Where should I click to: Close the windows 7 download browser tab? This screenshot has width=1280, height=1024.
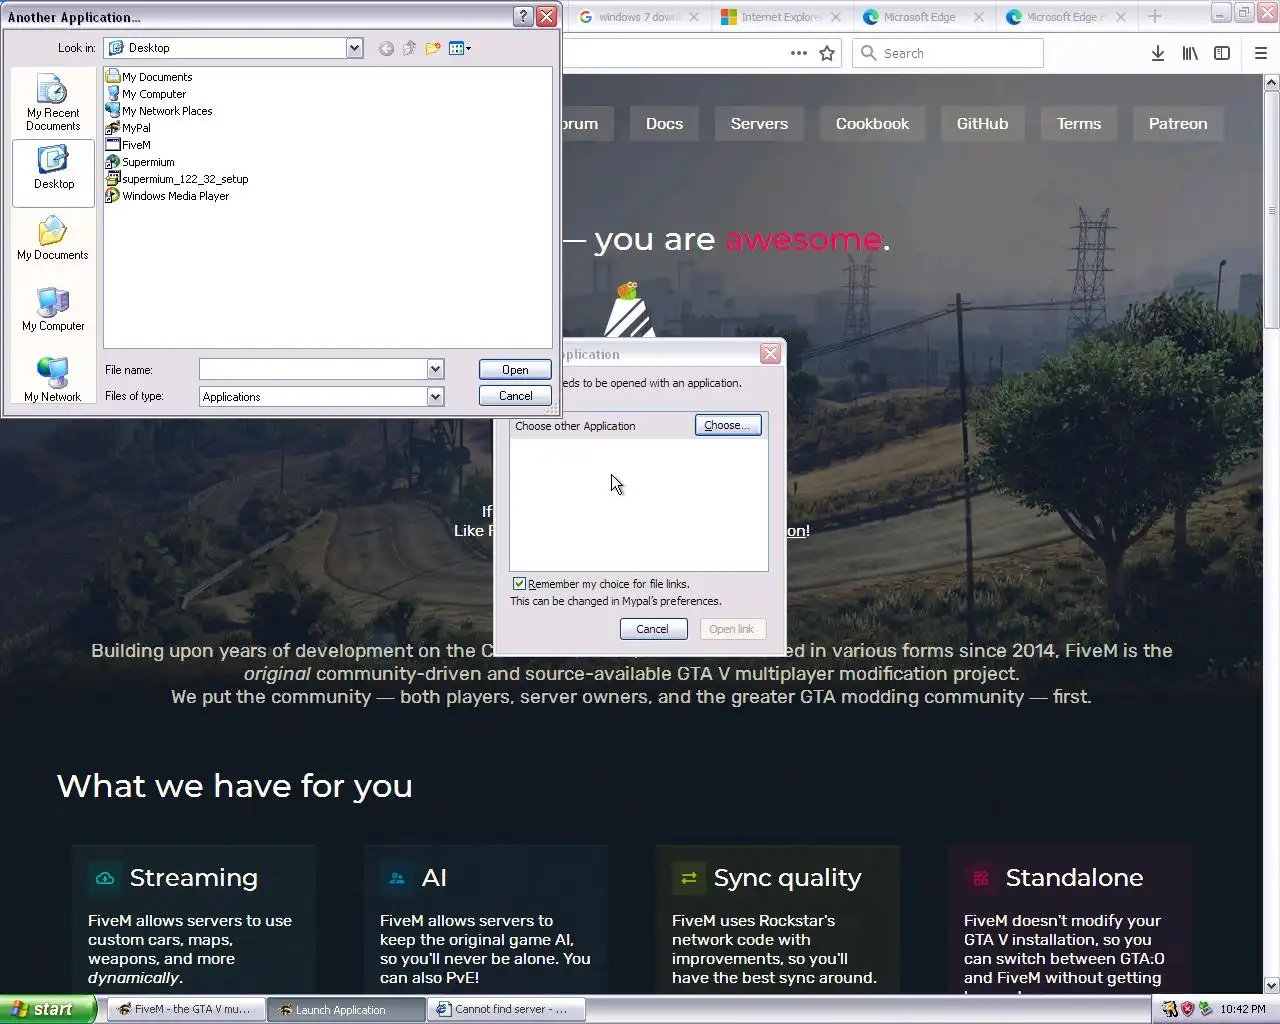[693, 17]
